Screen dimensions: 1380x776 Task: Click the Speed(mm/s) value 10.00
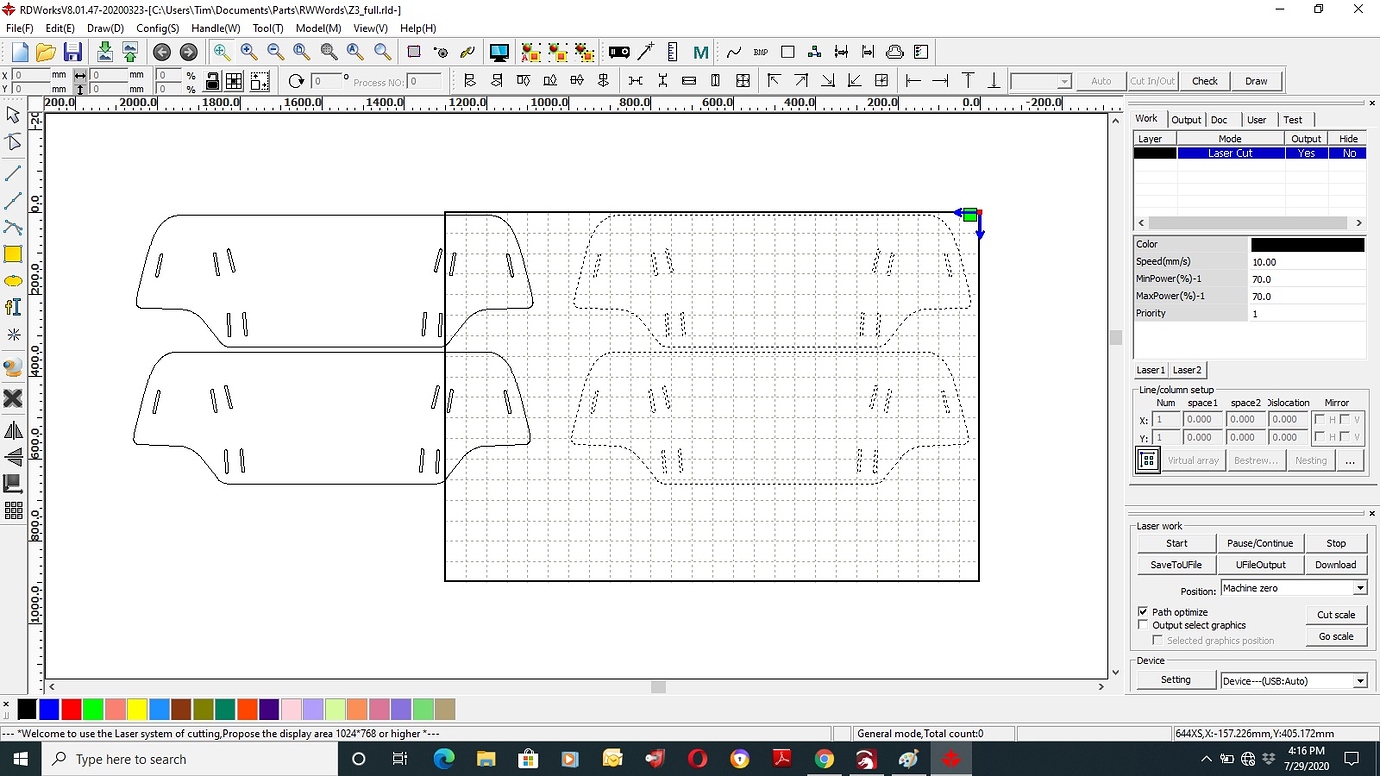point(1307,262)
